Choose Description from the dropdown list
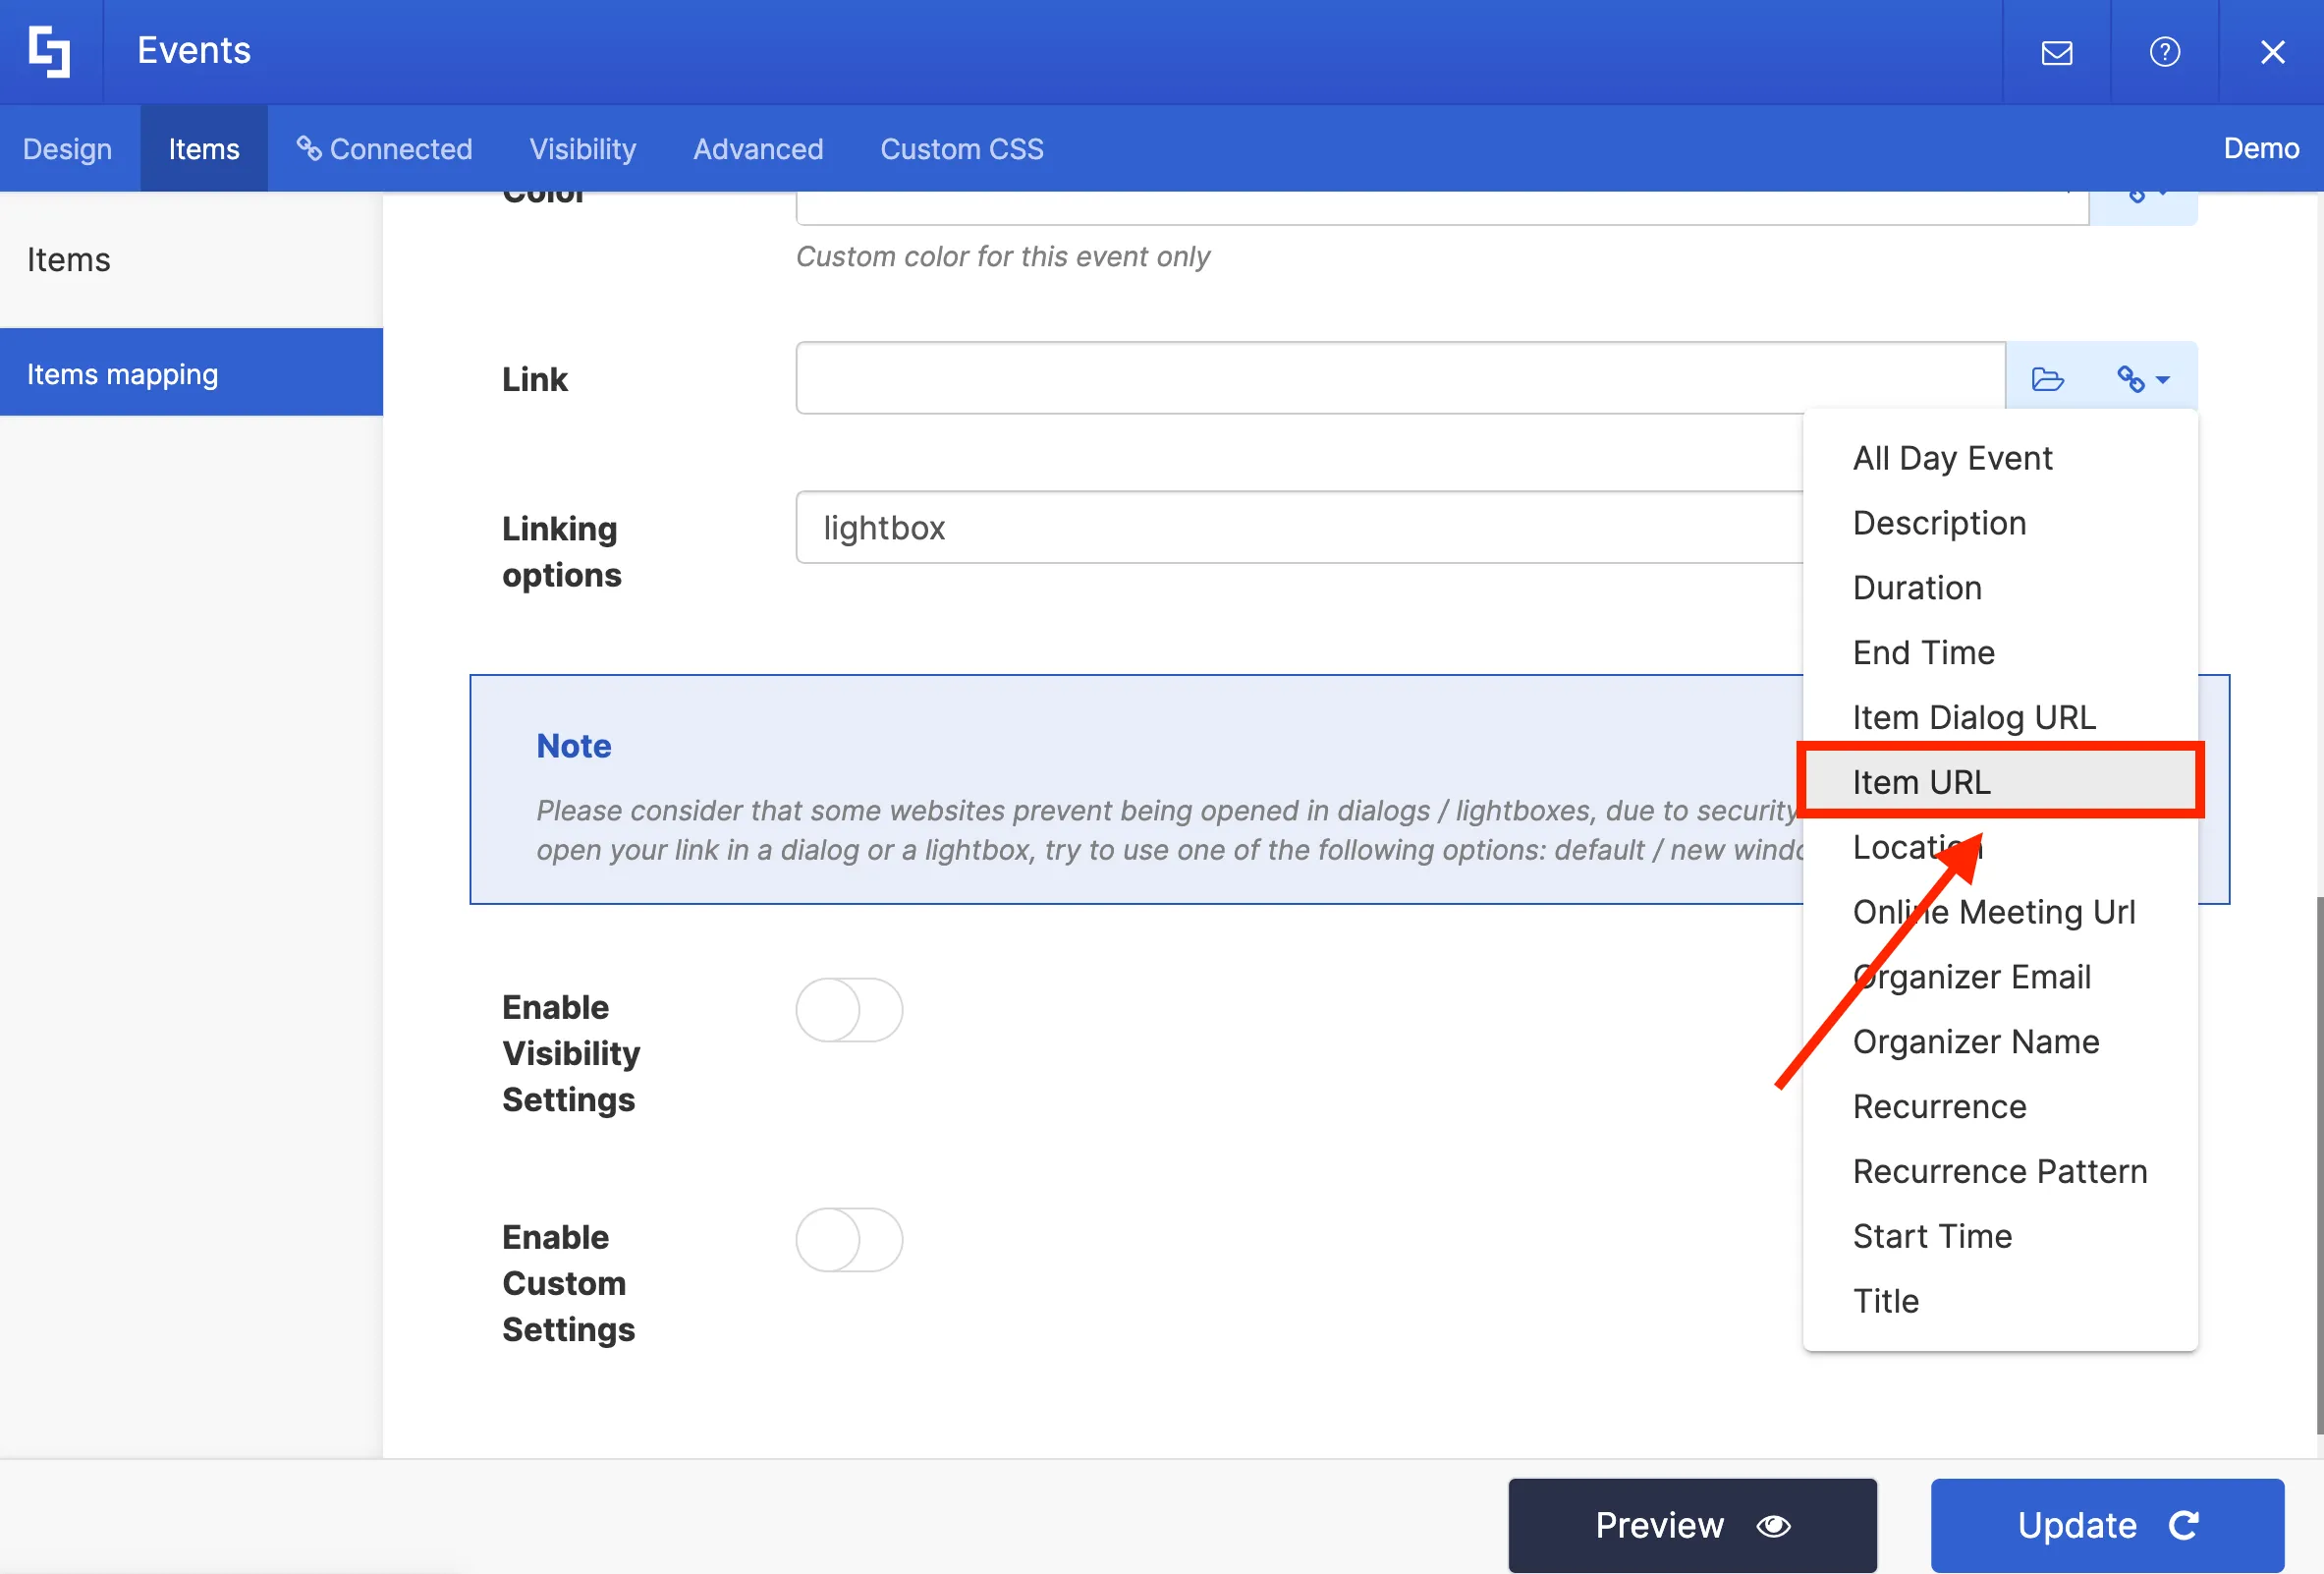 click(x=2000, y=523)
